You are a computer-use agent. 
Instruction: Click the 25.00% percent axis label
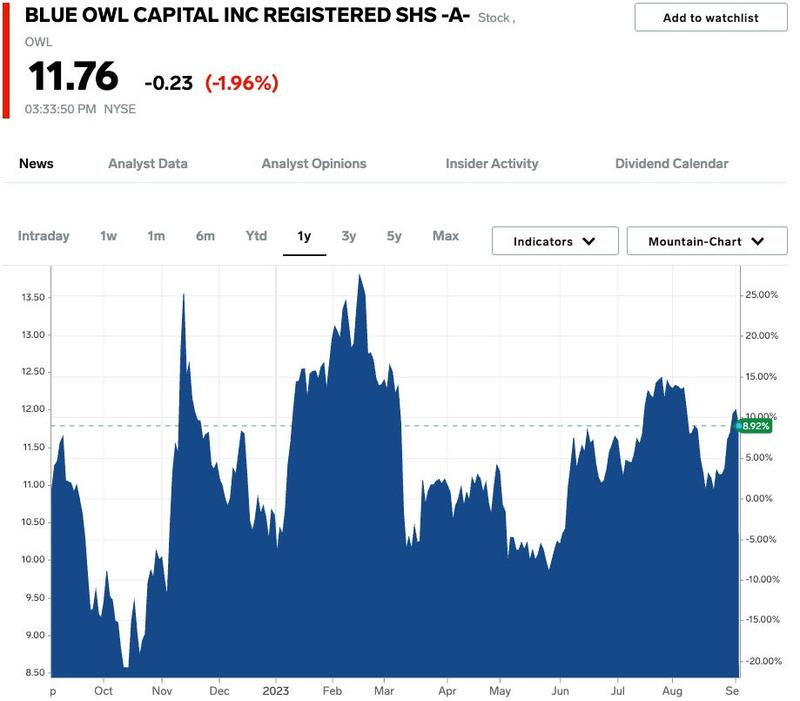pos(761,295)
